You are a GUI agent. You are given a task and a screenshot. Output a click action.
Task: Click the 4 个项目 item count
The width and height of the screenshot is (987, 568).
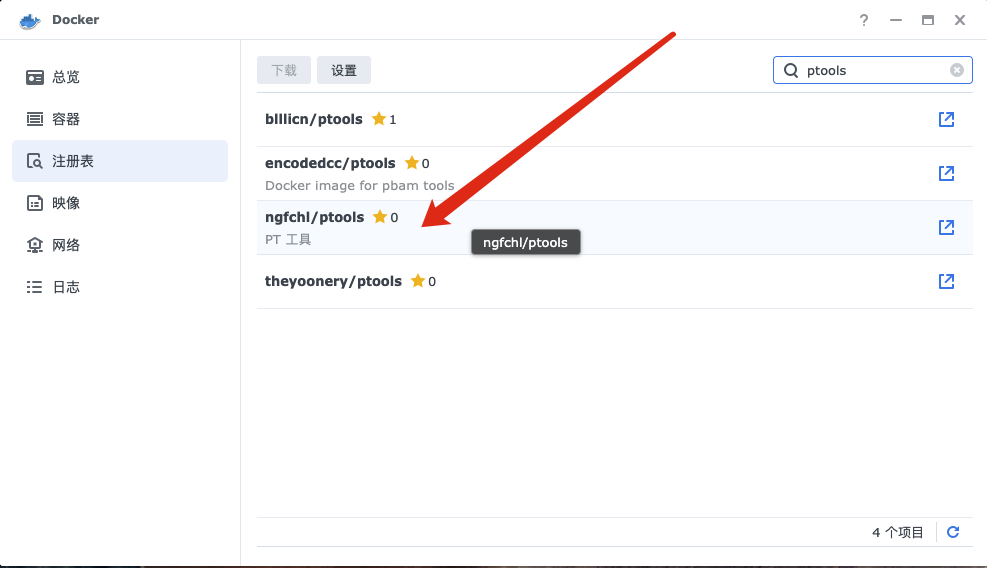[x=898, y=533]
